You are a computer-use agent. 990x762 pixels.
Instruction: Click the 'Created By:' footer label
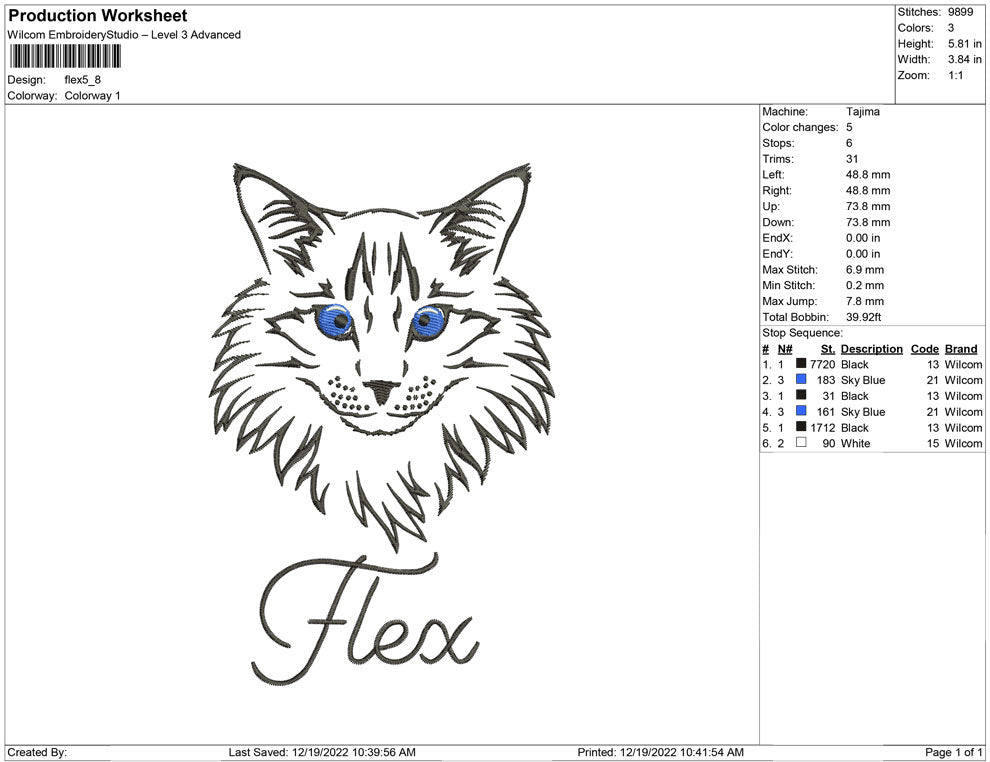point(37,752)
